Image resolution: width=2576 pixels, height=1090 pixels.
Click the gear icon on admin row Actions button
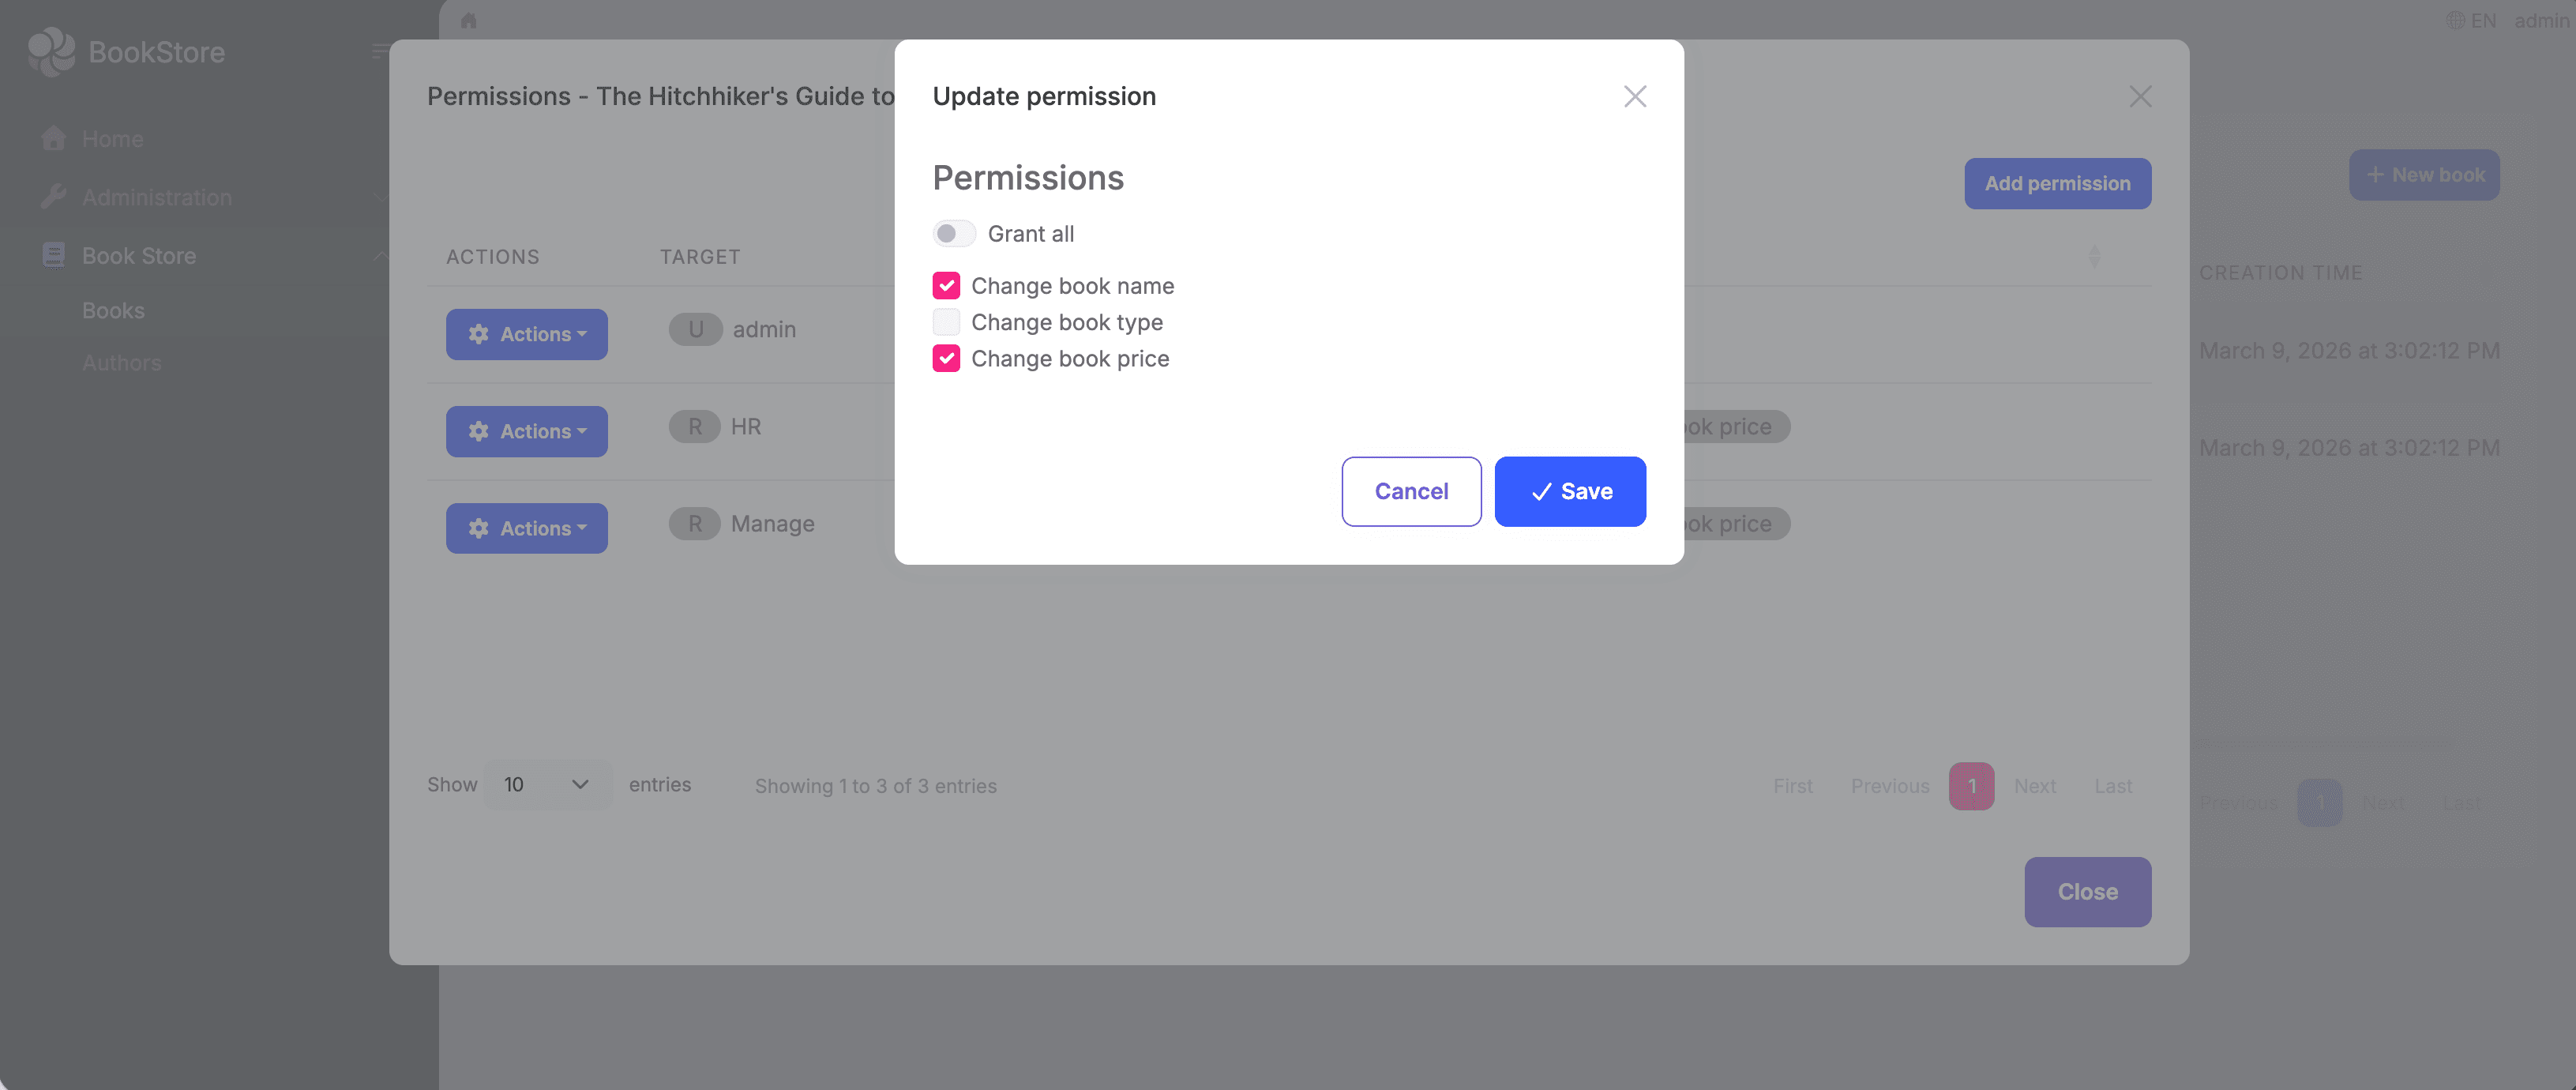coord(478,334)
